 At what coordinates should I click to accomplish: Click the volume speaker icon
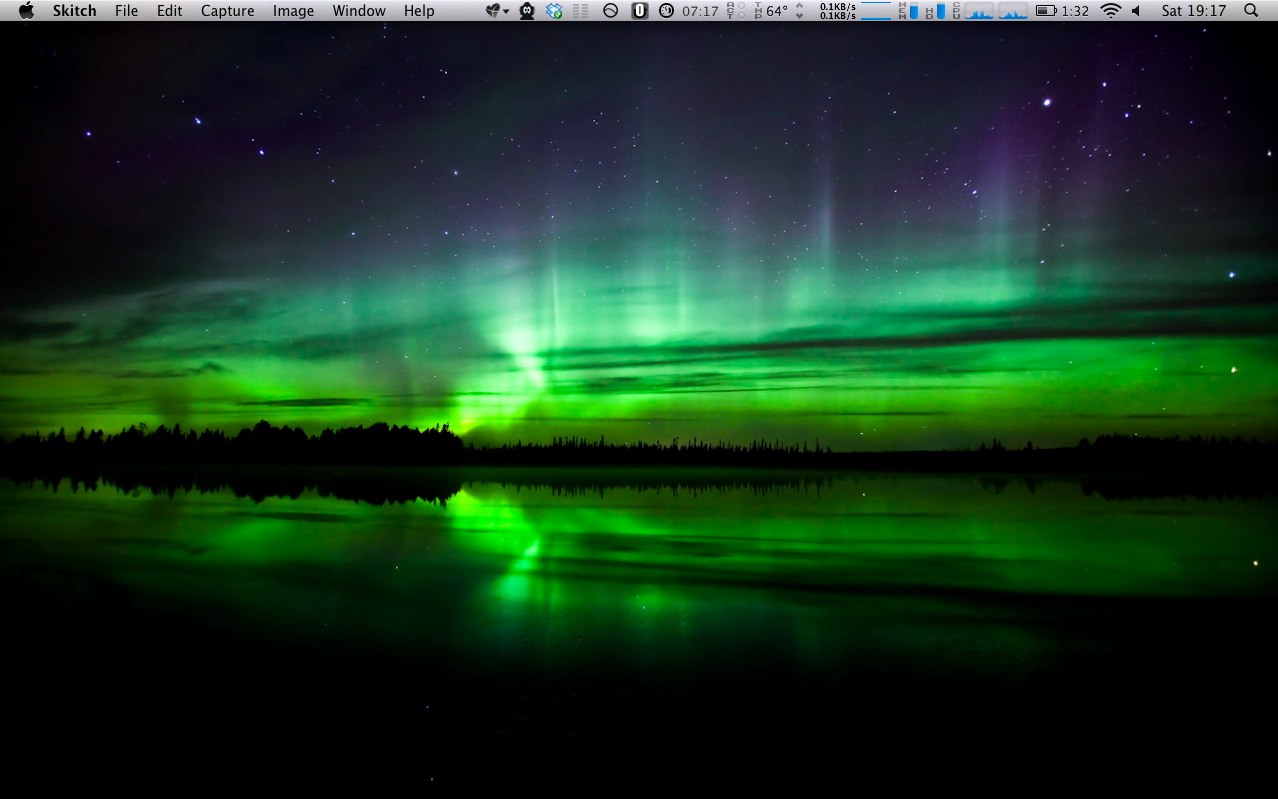coord(1136,11)
